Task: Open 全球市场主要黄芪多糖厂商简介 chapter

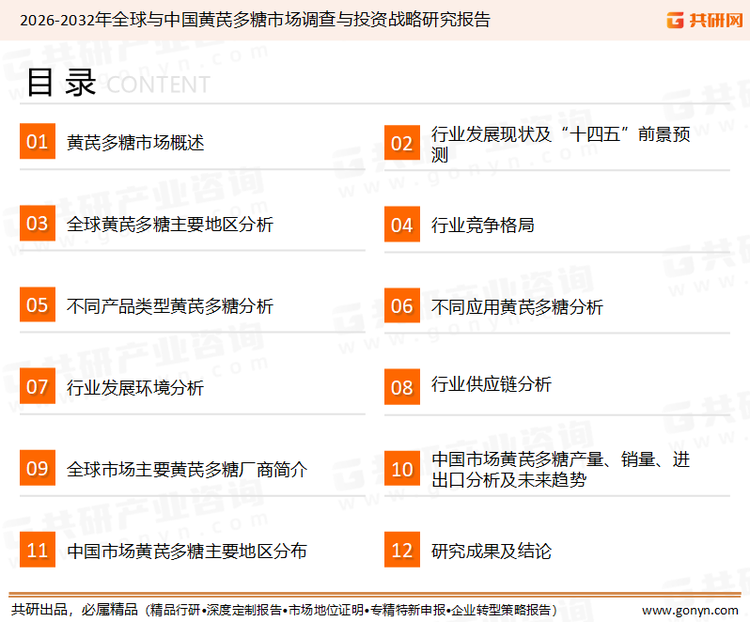Action: [x=186, y=469]
